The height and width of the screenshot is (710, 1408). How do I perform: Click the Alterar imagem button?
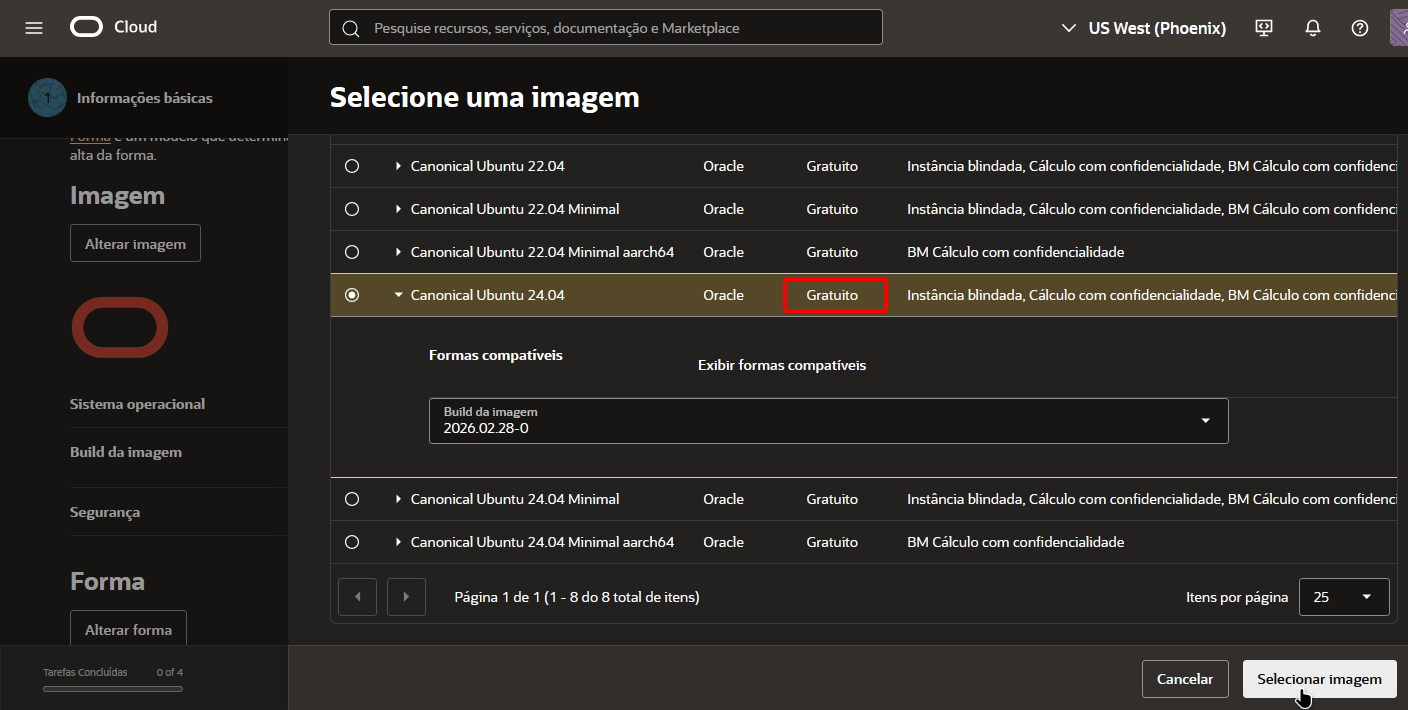click(135, 243)
